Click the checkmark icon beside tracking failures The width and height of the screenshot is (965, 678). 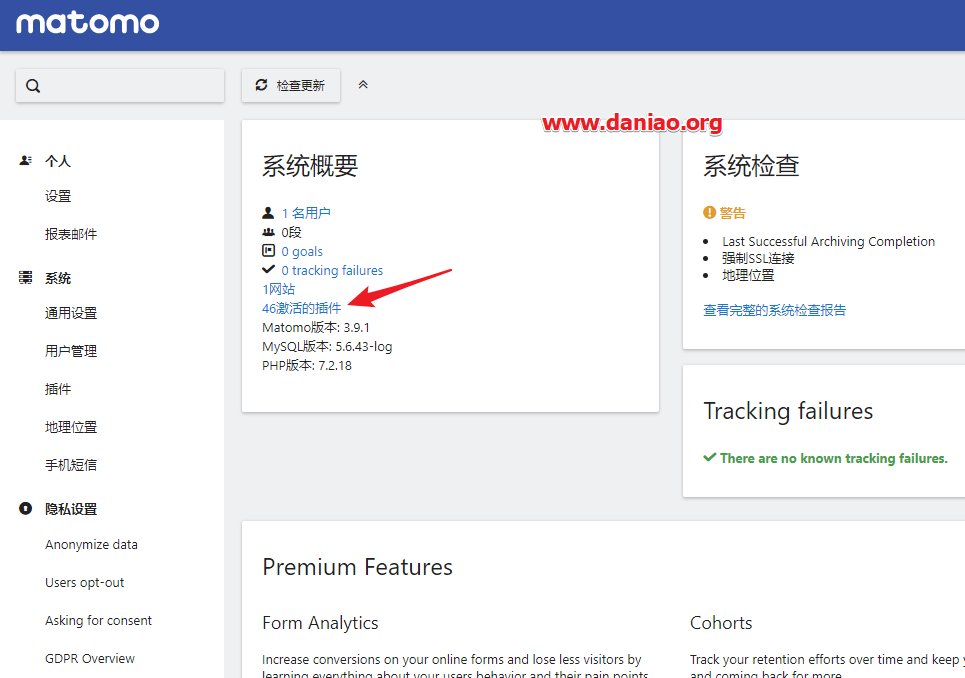[268, 269]
